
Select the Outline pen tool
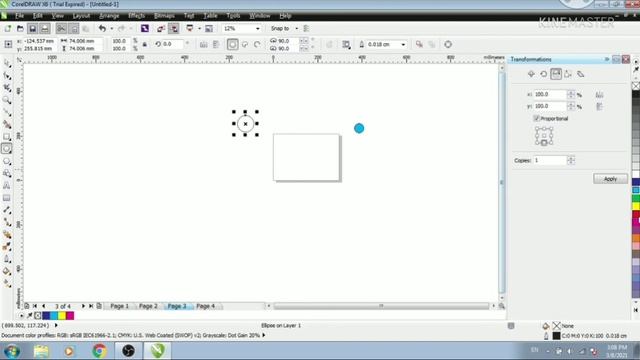(7, 259)
